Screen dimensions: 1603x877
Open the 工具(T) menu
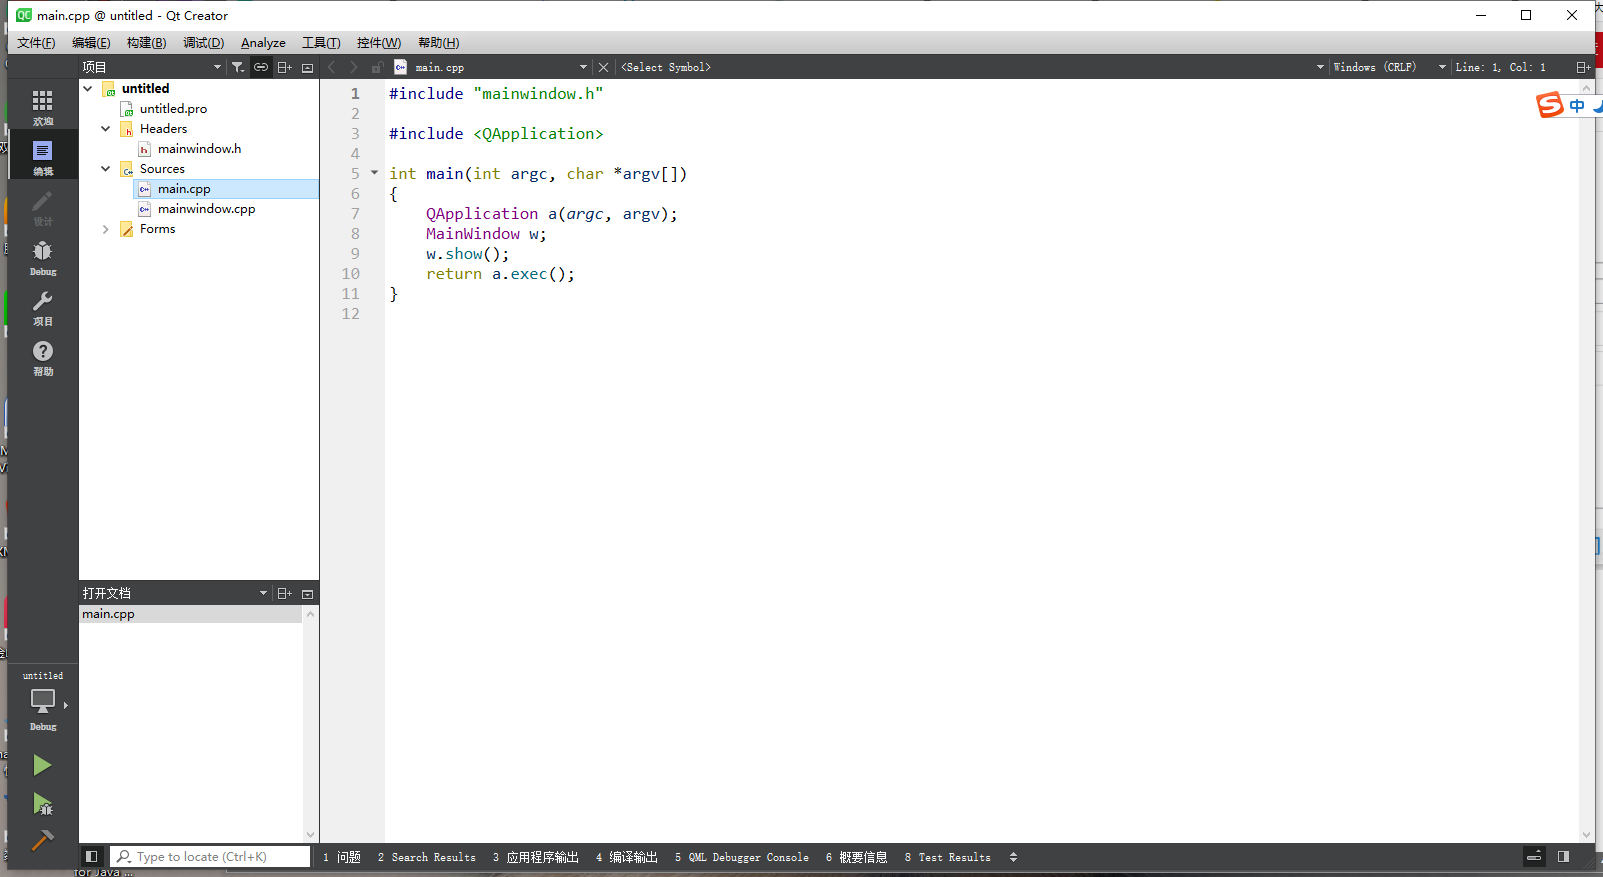pyautogui.click(x=321, y=43)
